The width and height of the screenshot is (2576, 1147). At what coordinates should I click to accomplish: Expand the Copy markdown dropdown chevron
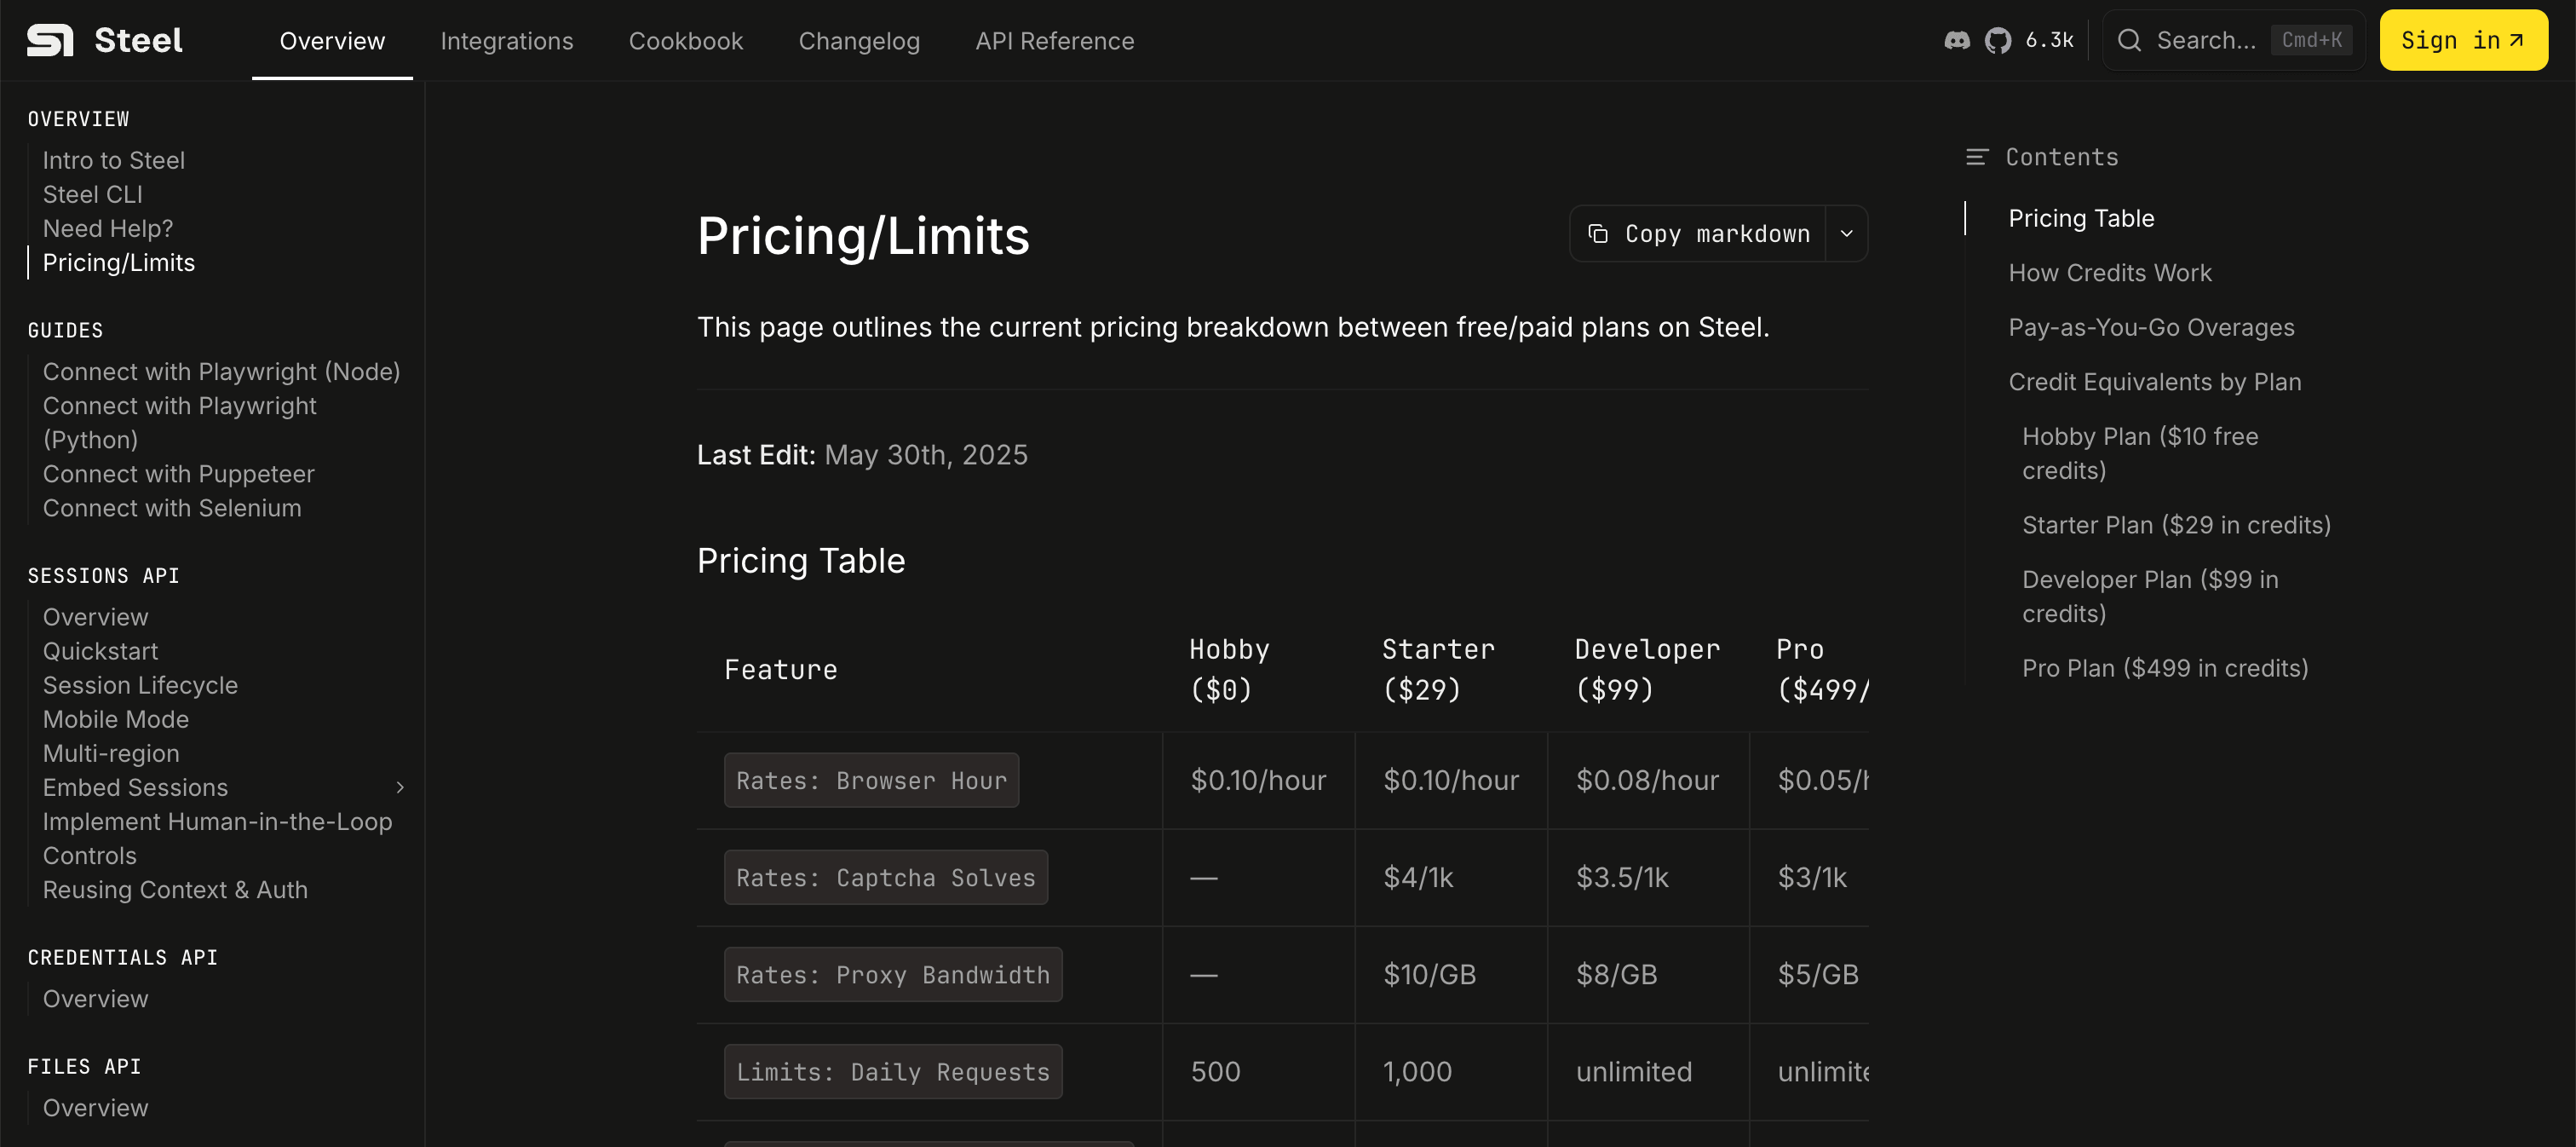(x=1846, y=233)
